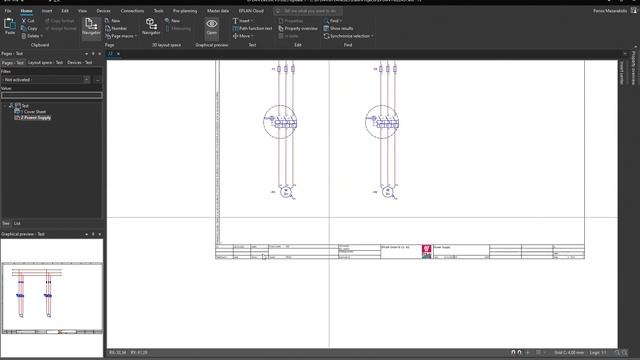The height and width of the screenshot is (360, 640).
Task: Switch to the Tree view tab
Action: point(6,223)
